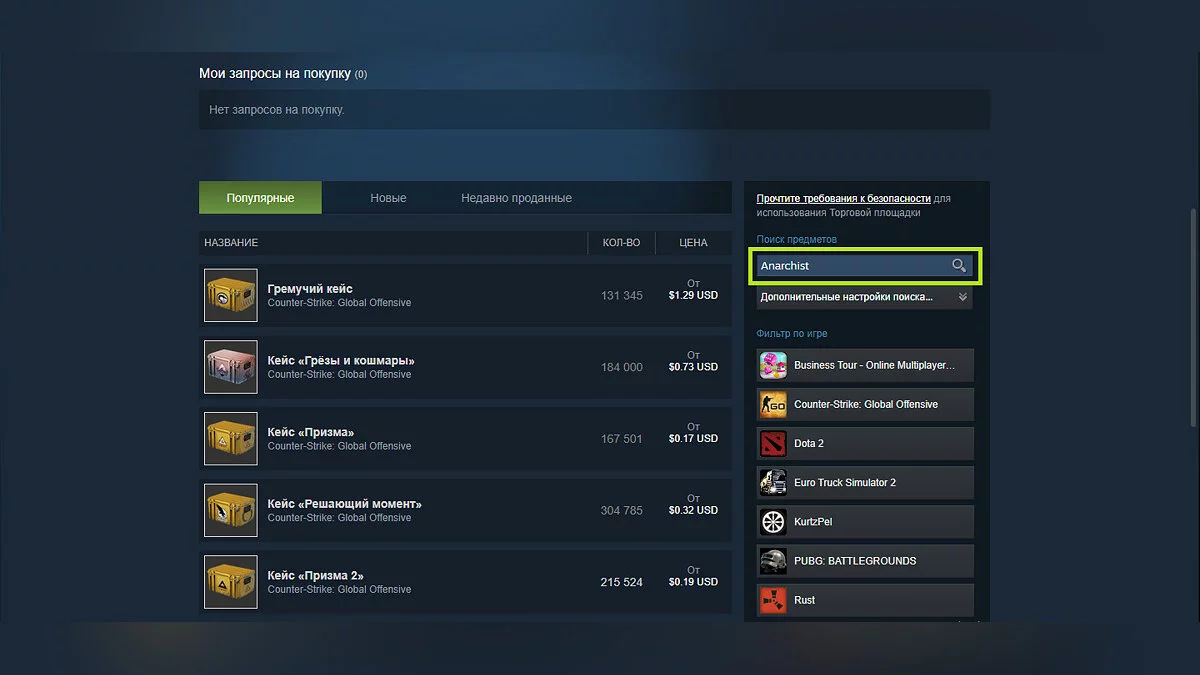Screen dimensions: 1200x675
Task: Click the $0.32 USD price
Action: [693, 510]
